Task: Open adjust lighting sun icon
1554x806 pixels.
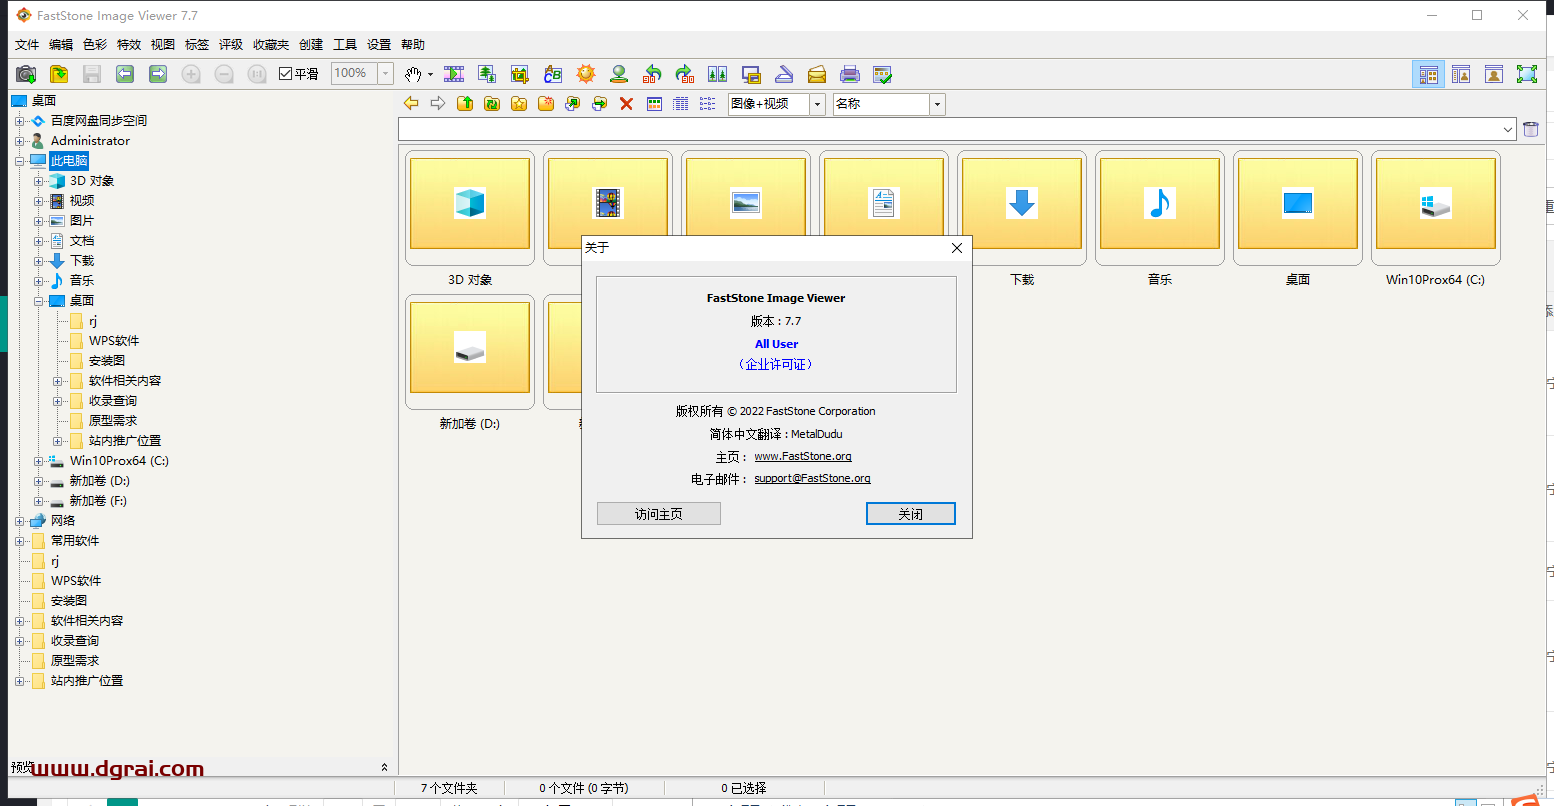Action: click(x=586, y=74)
